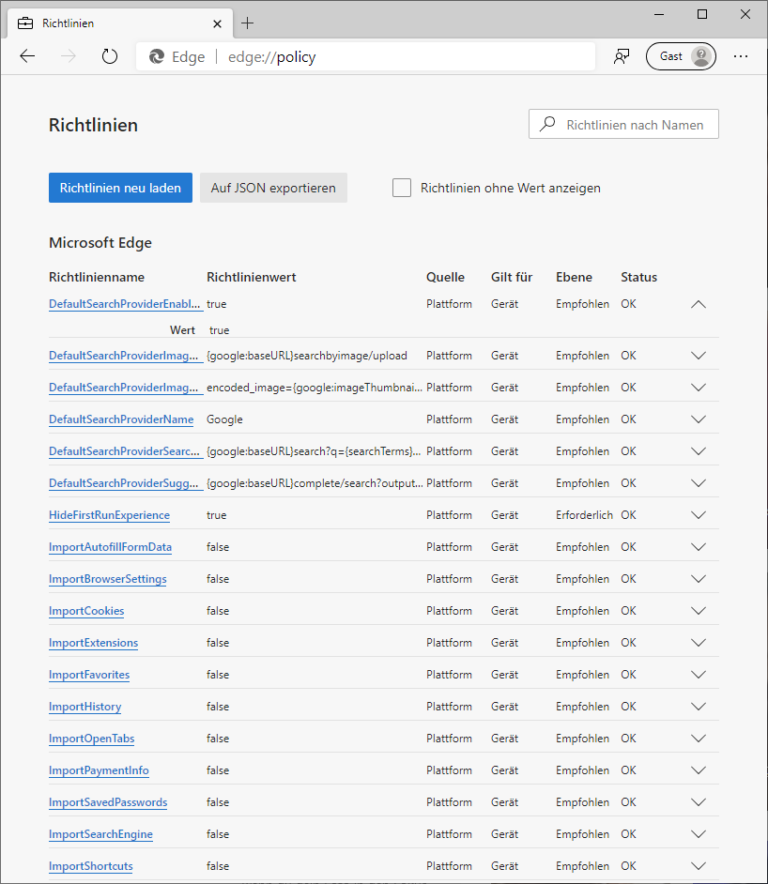The height and width of the screenshot is (884, 768).
Task: Open a new tab with the plus button
Action: coord(246,22)
